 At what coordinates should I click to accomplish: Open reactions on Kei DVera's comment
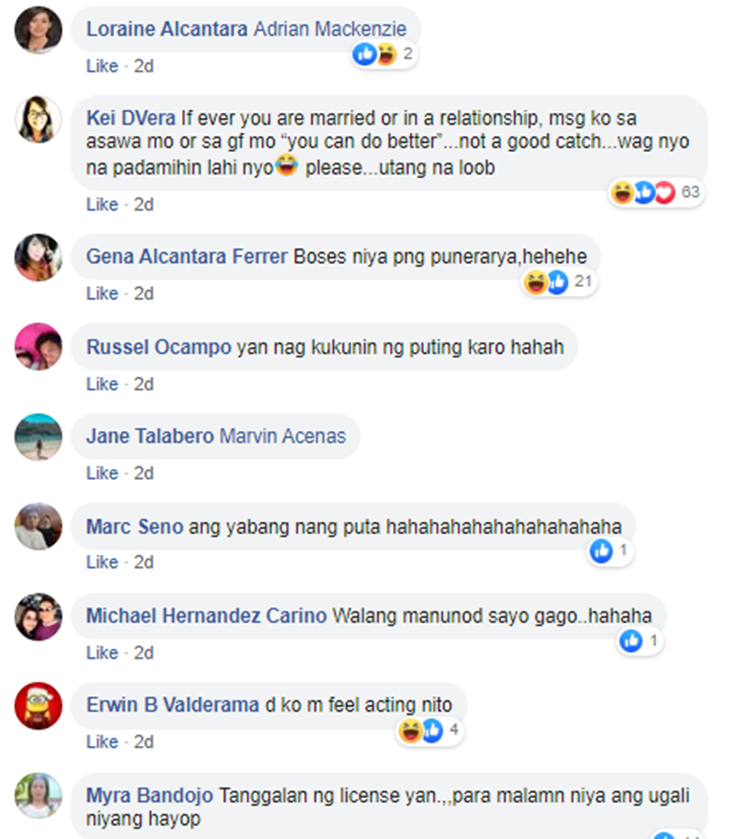coord(656,192)
